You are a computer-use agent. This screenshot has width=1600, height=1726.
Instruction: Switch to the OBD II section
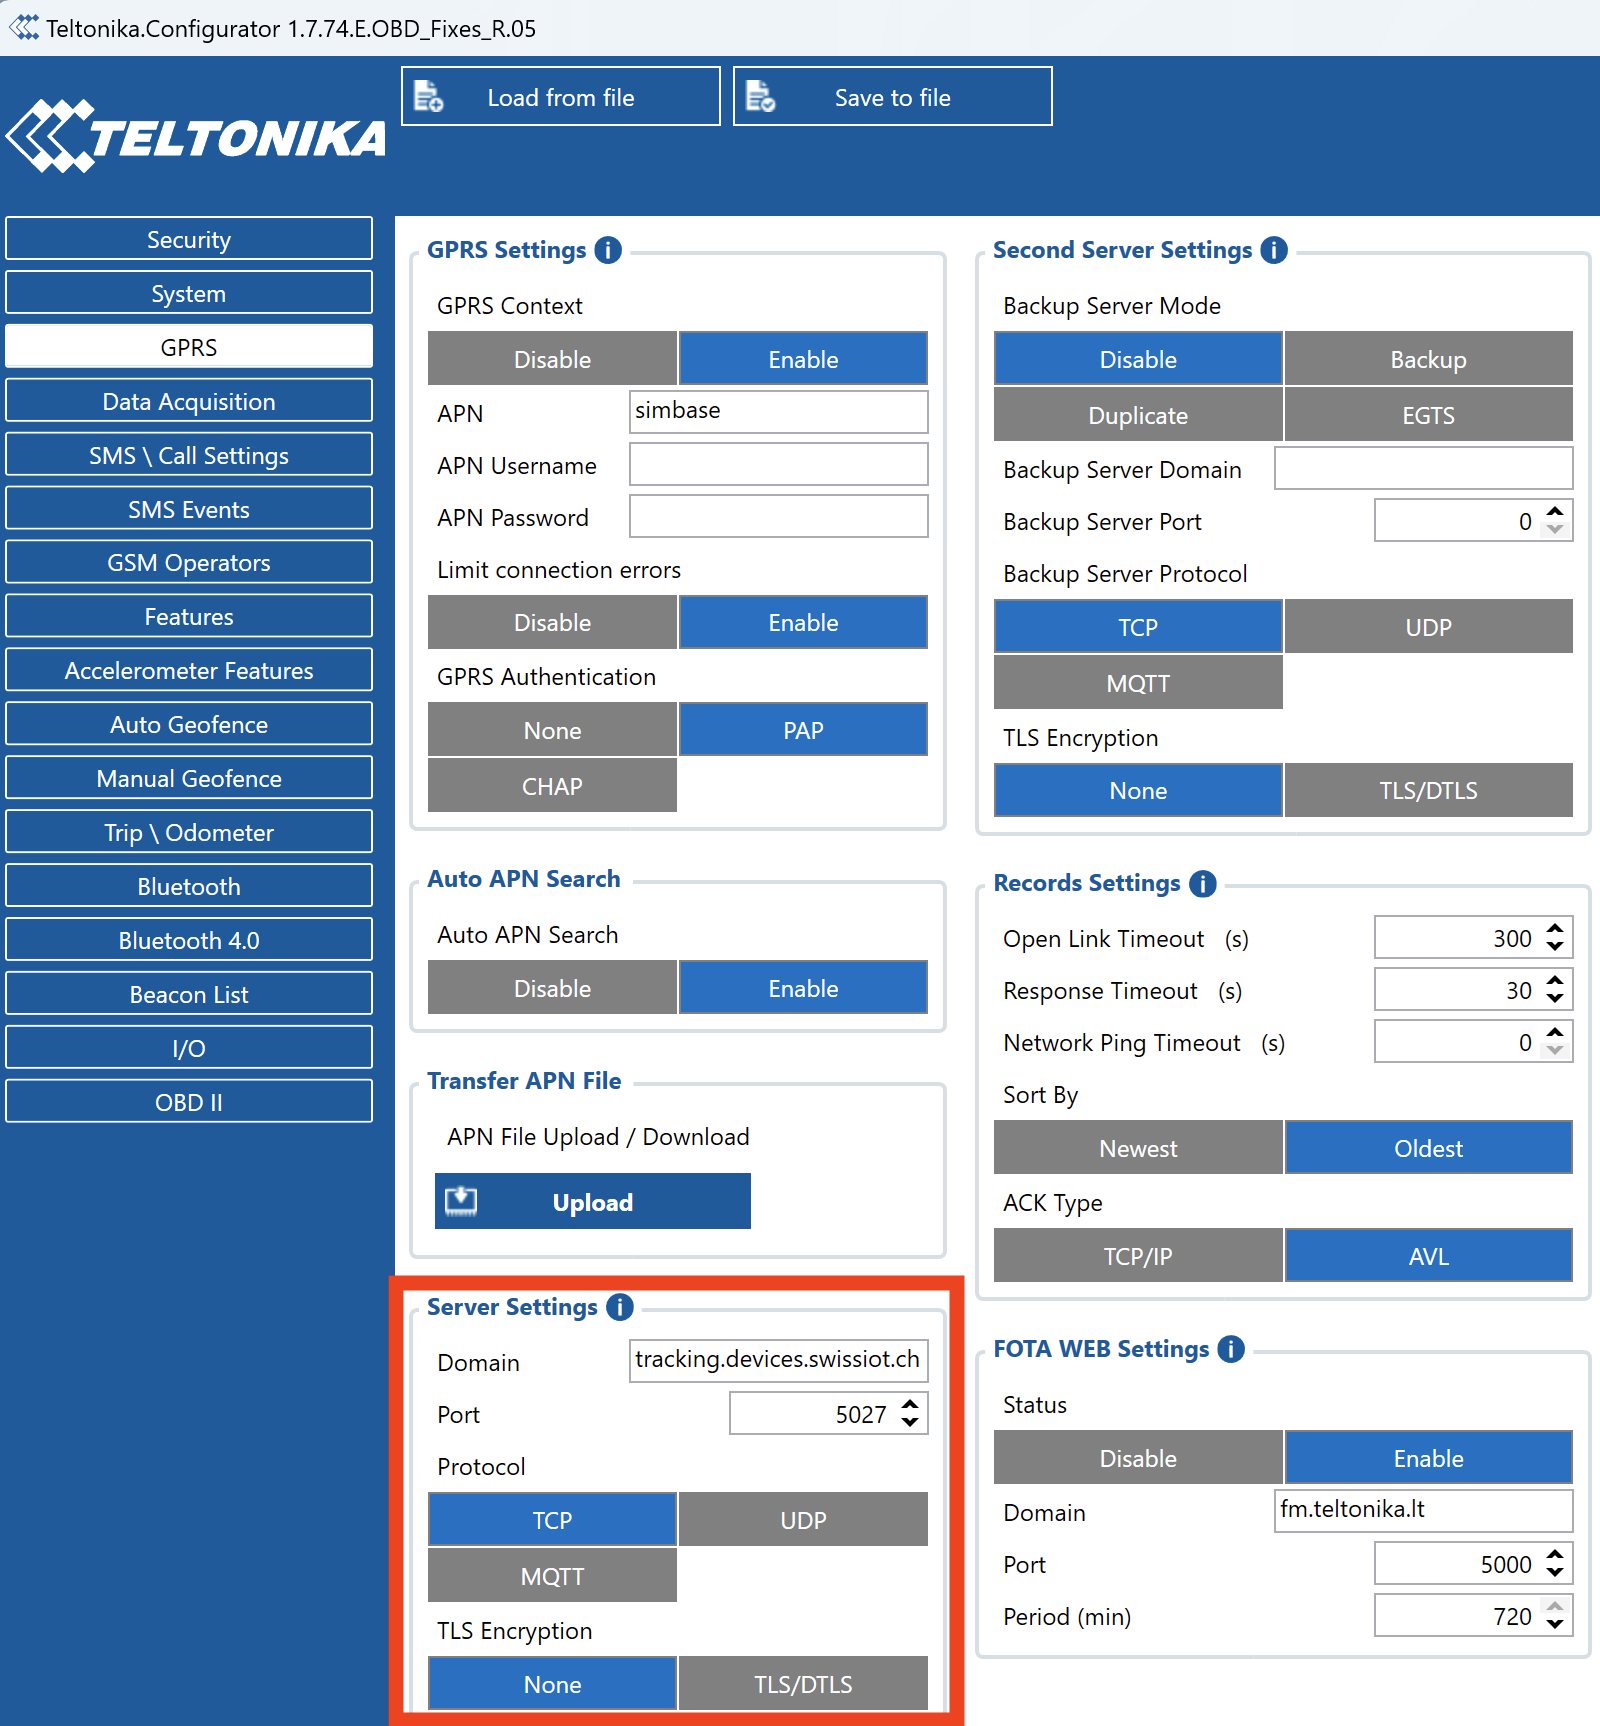click(x=189, y=1102)
